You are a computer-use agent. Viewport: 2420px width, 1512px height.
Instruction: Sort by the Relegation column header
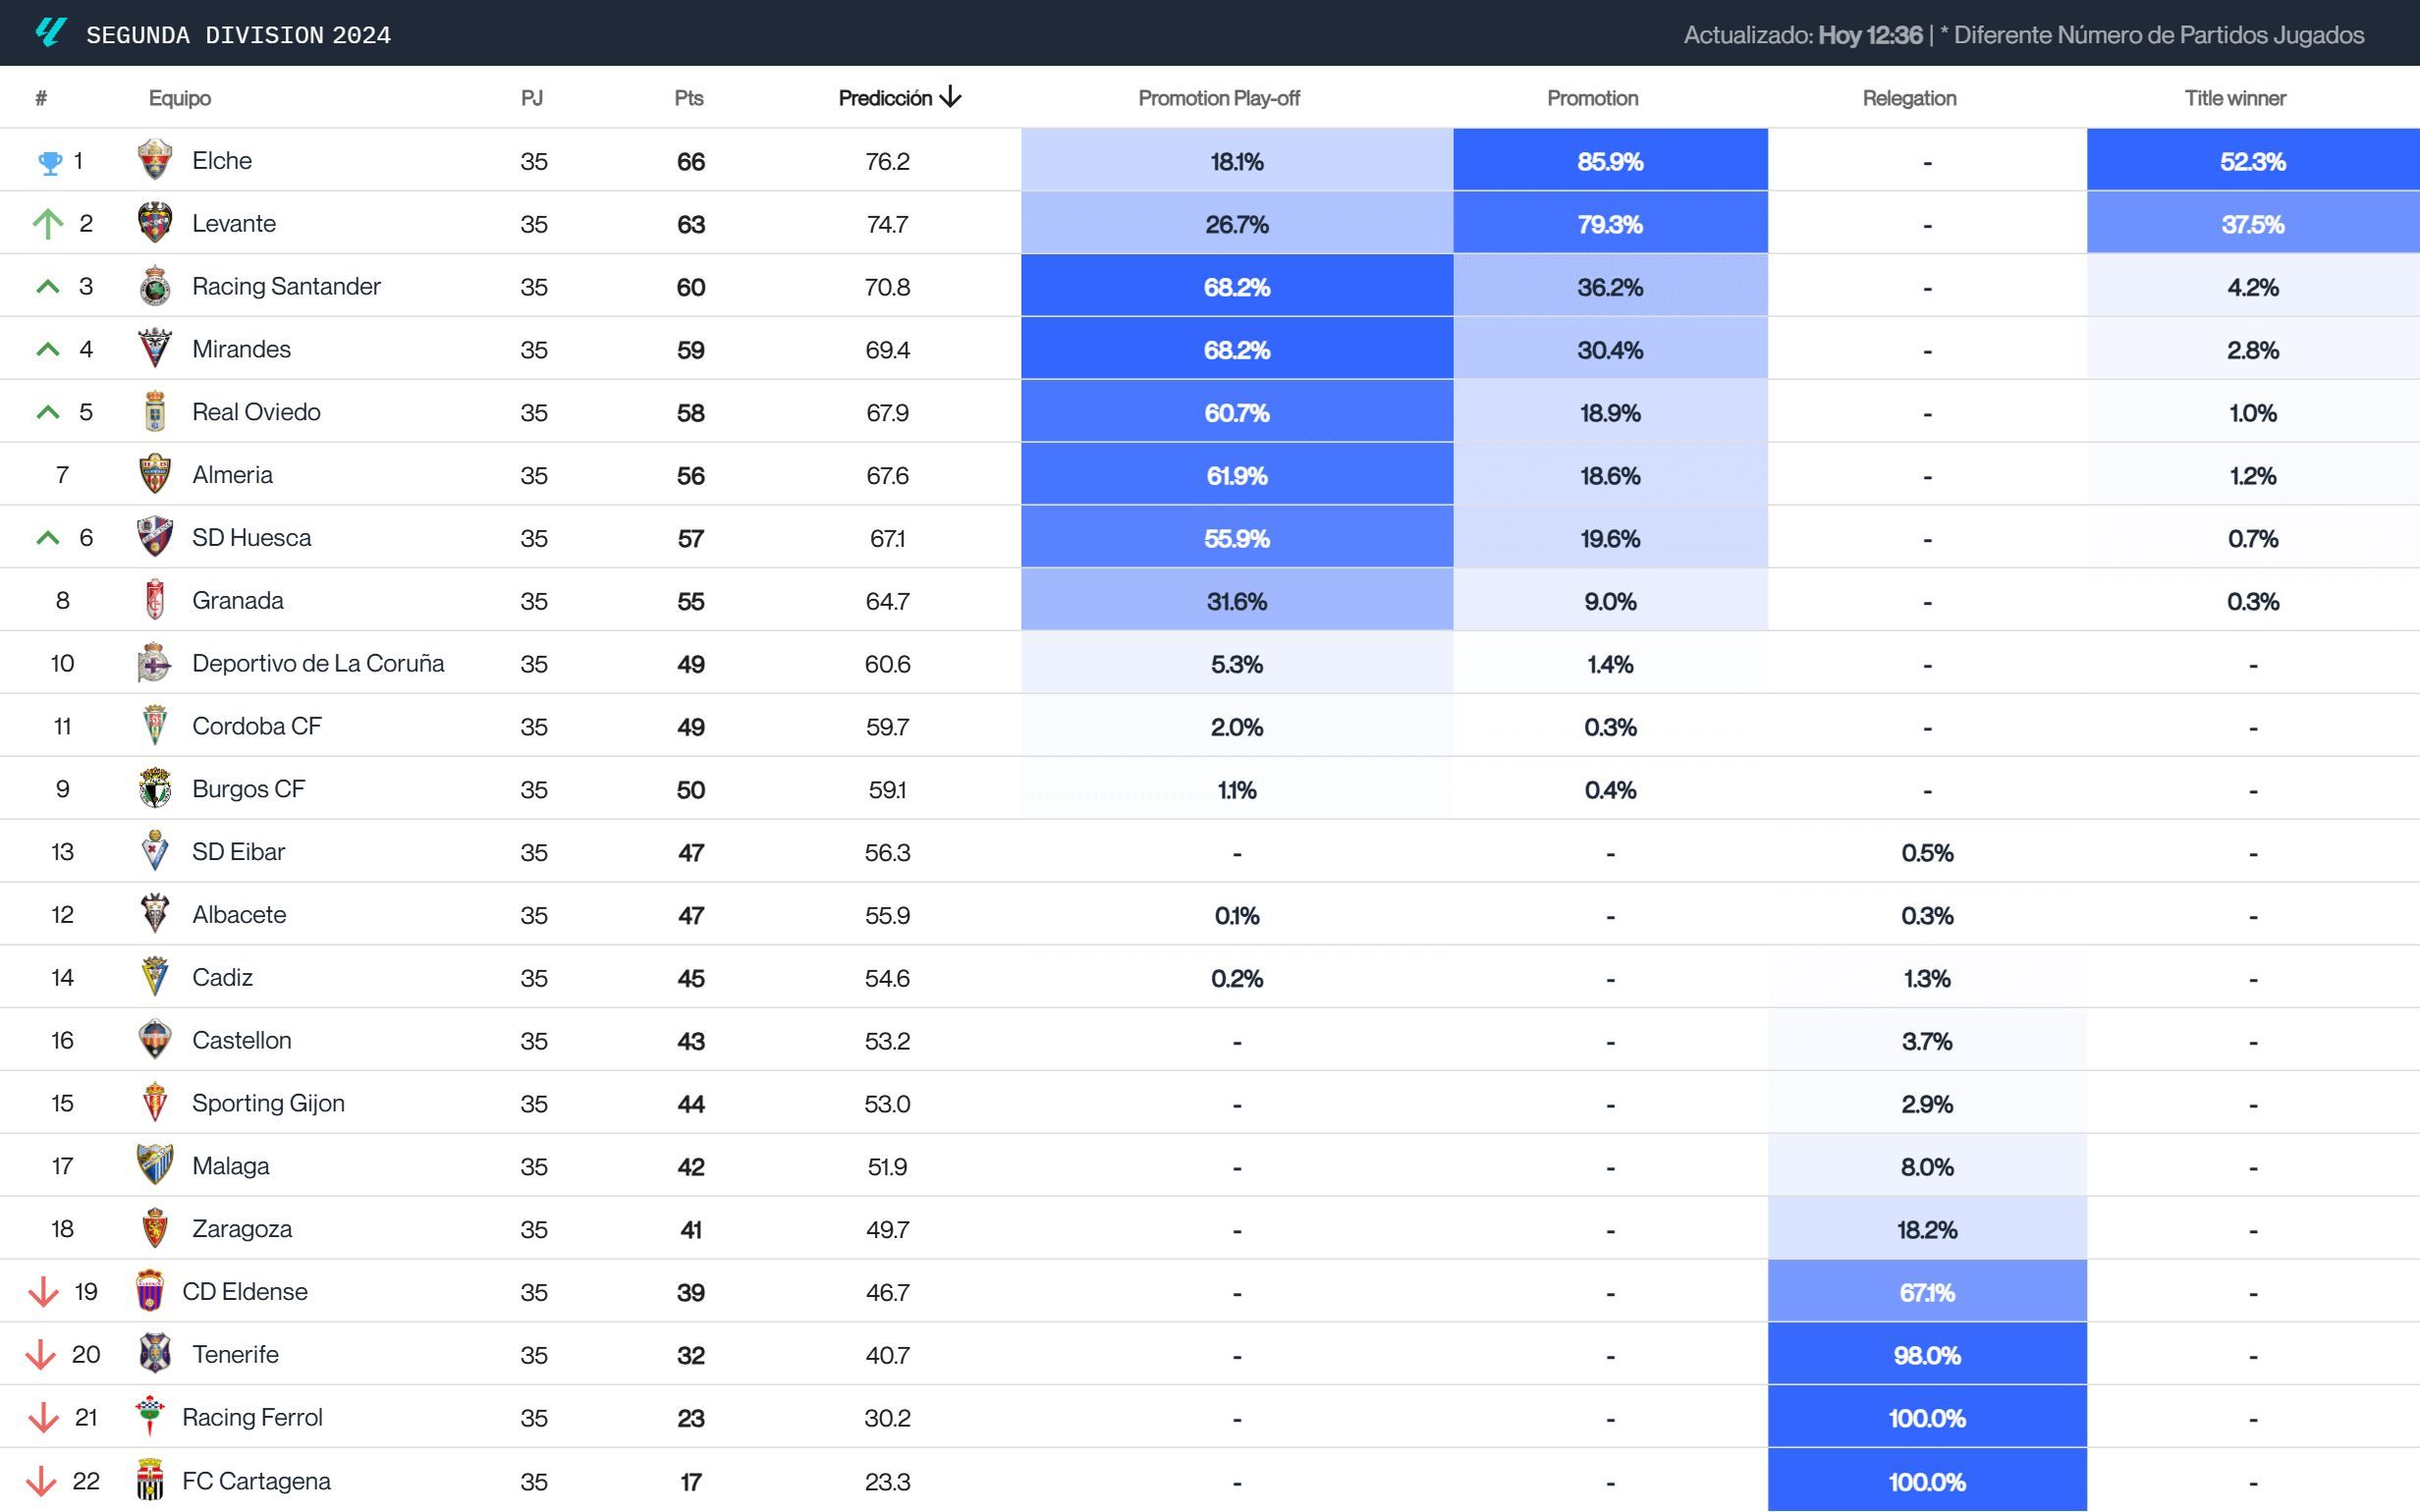(1908, 97)
